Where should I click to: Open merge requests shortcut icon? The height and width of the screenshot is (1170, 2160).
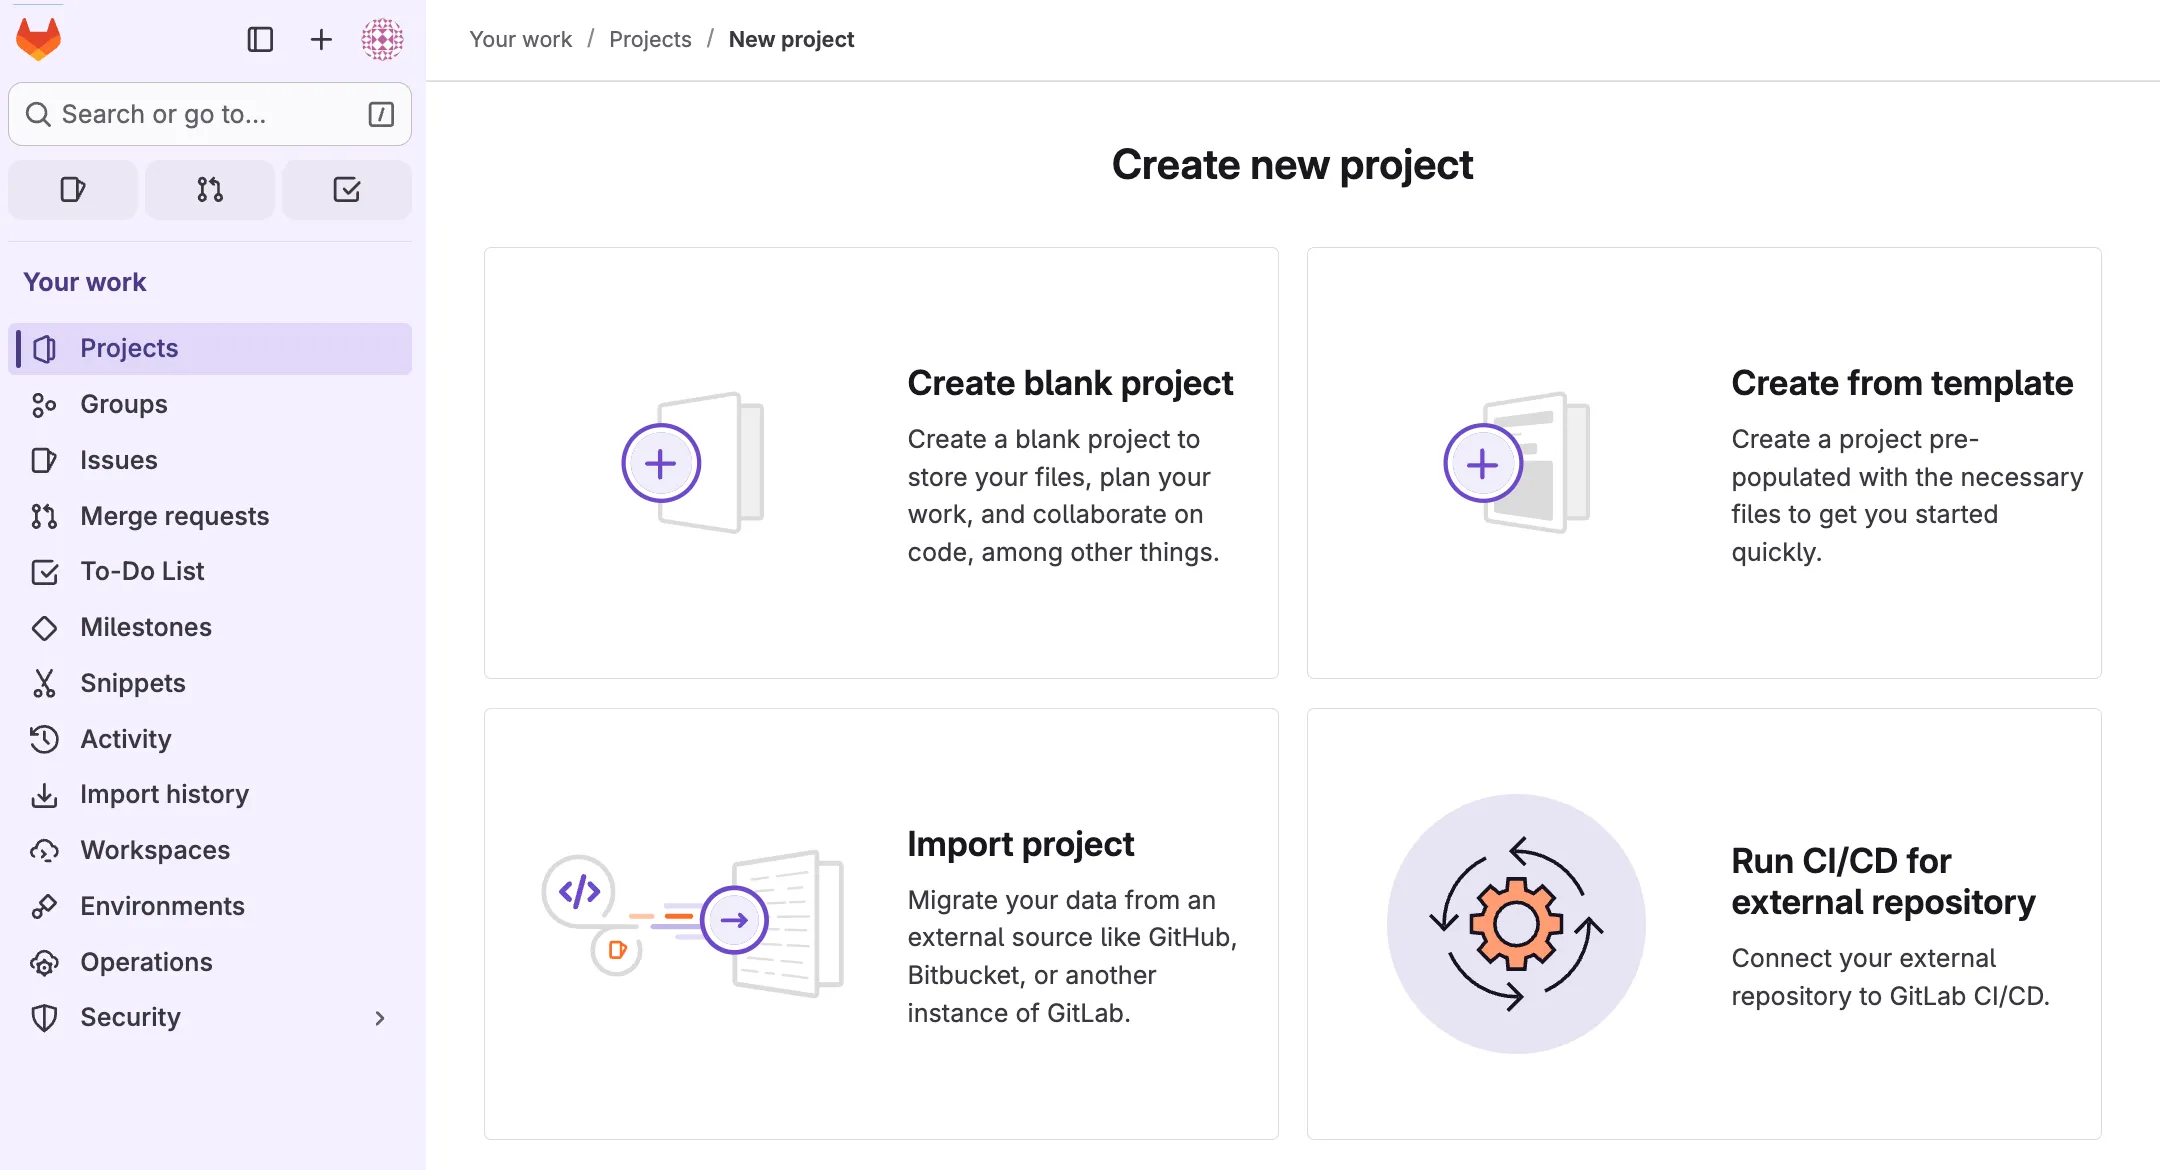coord(210,189)
